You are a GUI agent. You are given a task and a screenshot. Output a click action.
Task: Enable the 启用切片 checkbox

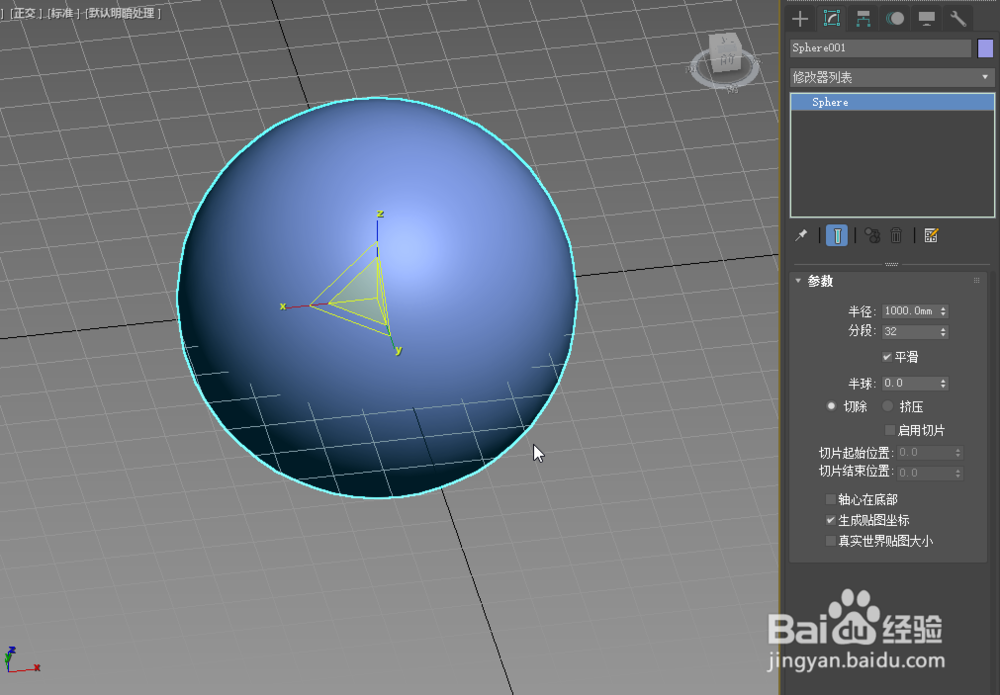[889, 428]
